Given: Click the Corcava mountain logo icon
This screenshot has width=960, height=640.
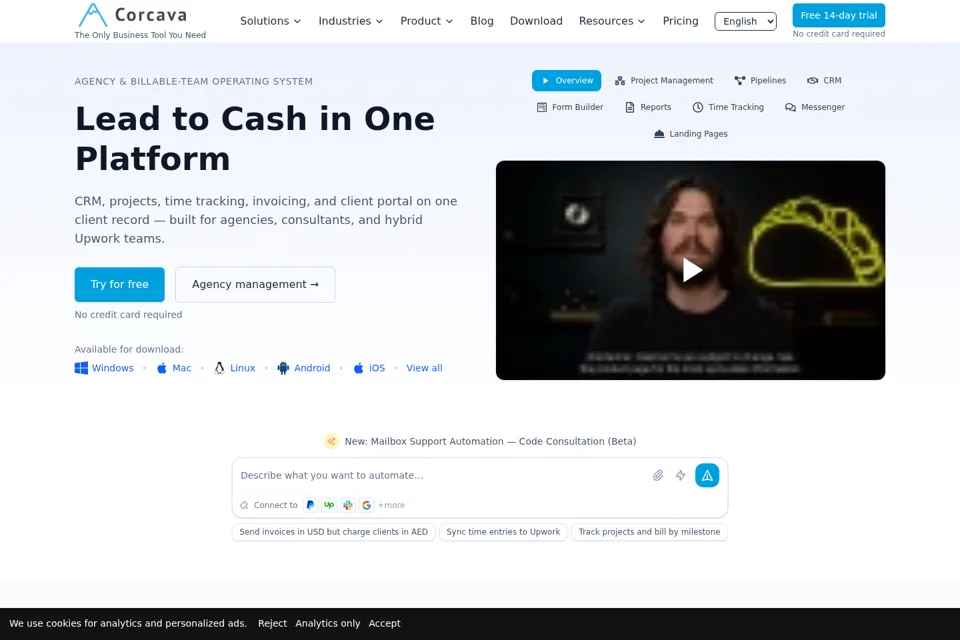Looking at the screenshot, I should pos(93,15).
